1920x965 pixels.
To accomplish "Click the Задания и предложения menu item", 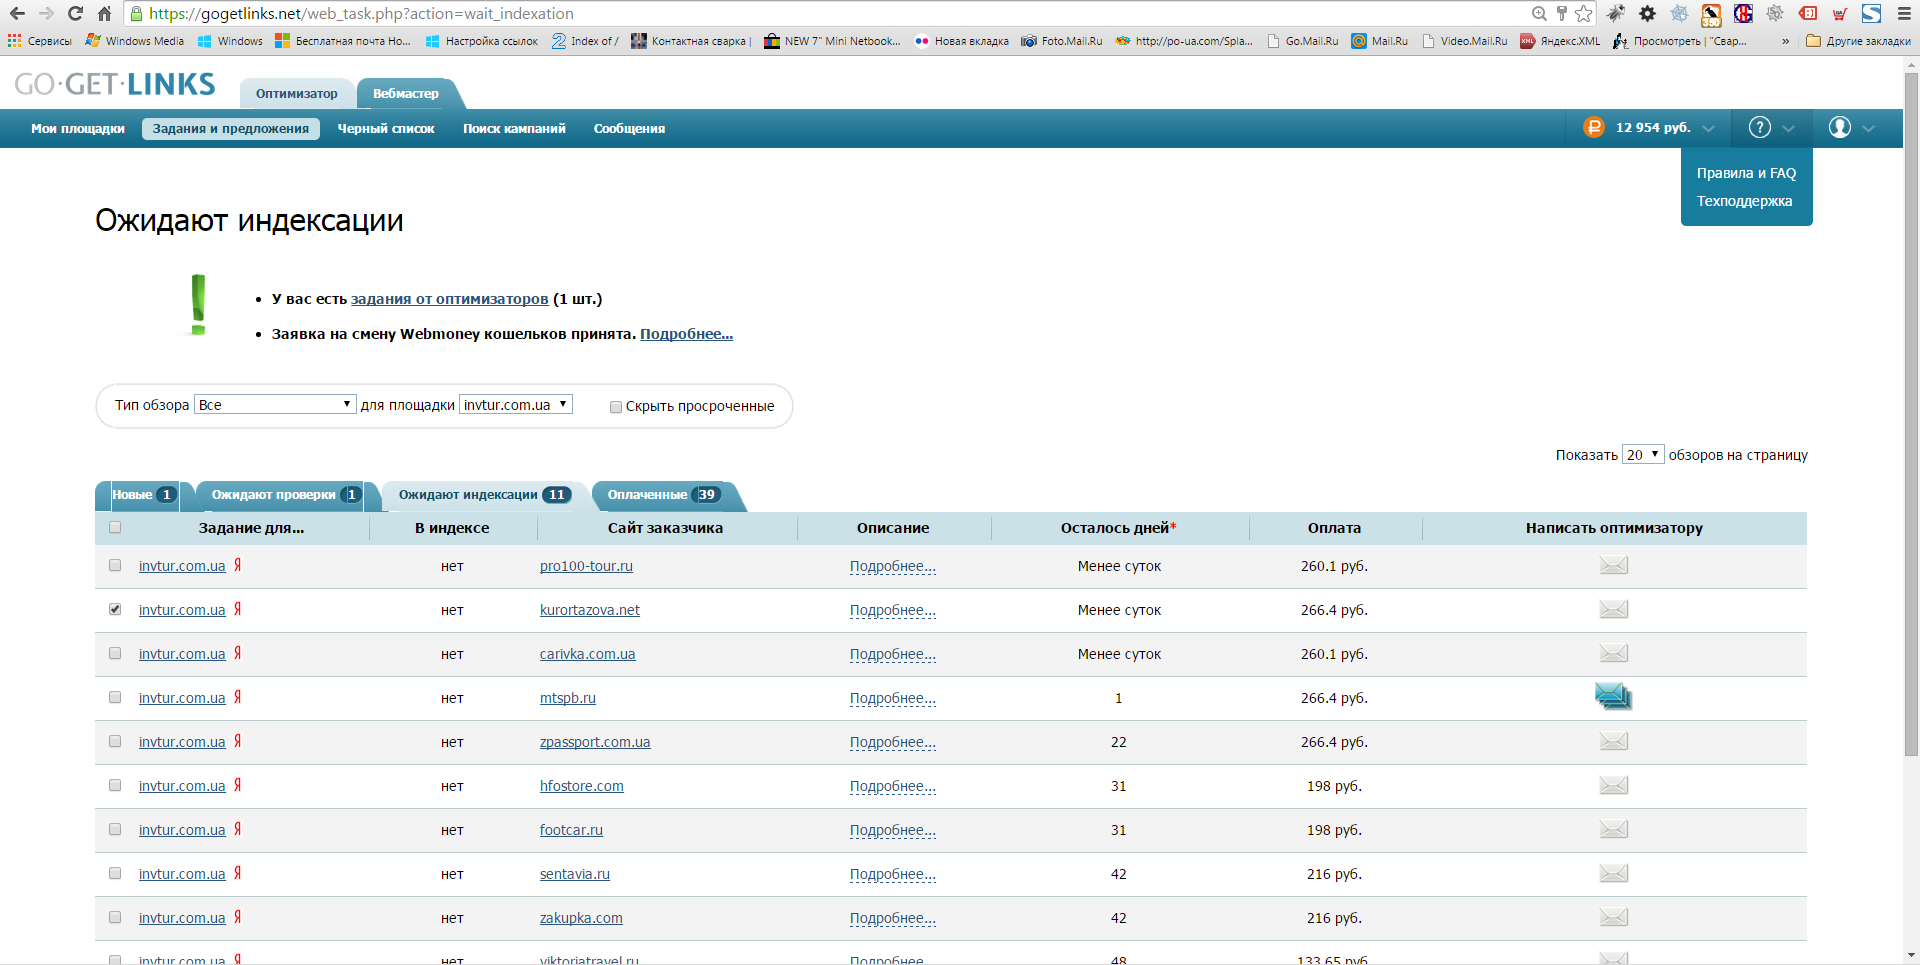I will 231,128.
